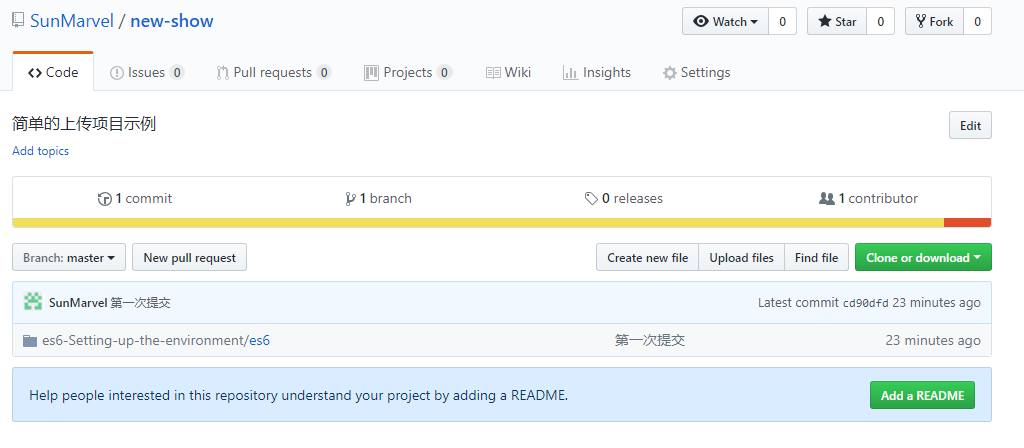
Task: Click the Add topics link
Action: point(40,151)
